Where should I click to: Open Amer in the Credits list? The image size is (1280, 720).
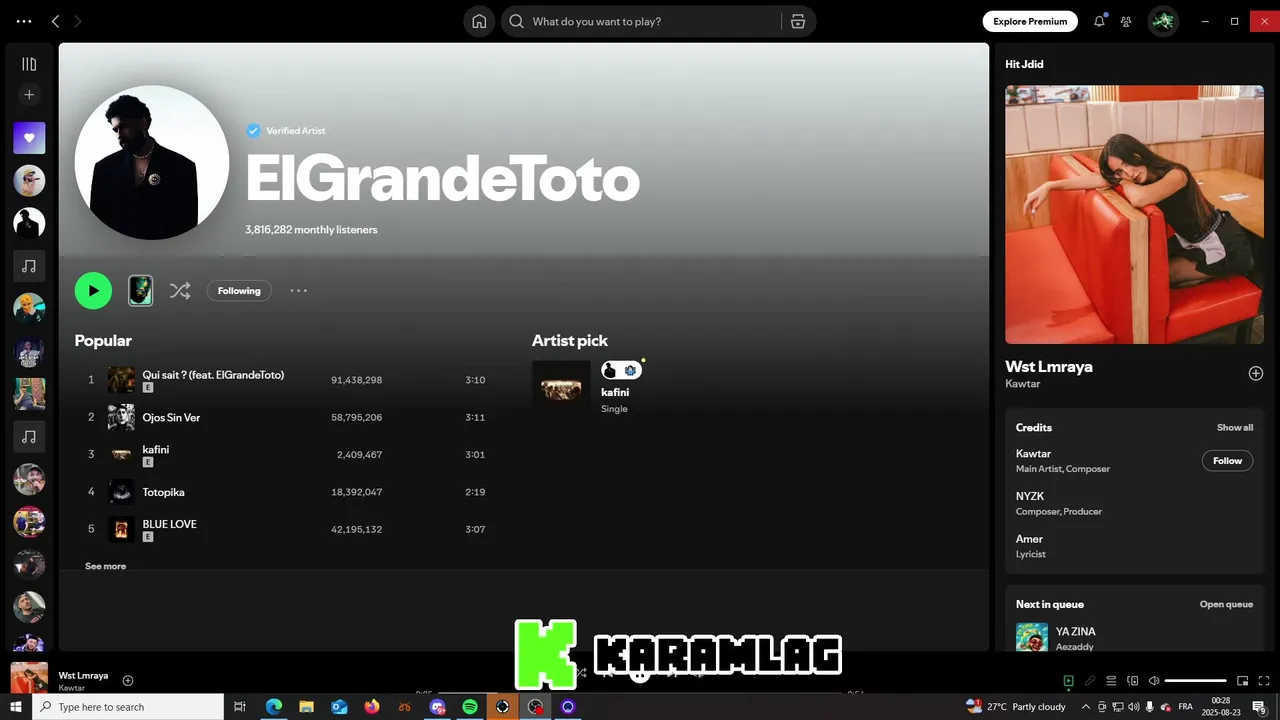1029,539
